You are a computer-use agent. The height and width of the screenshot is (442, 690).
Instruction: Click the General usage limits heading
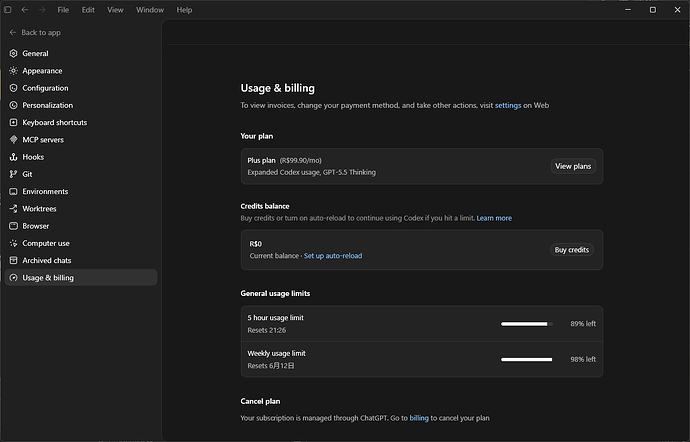(275, 293)
